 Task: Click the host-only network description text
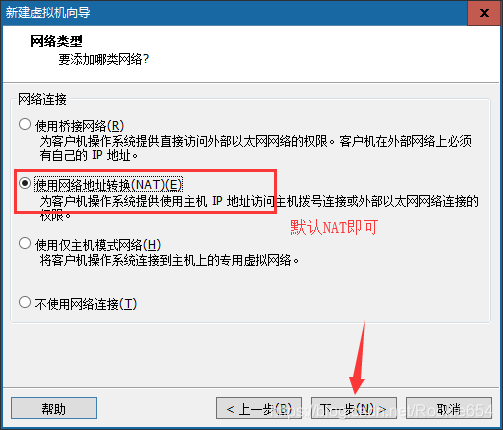click(x=169, y=260)
